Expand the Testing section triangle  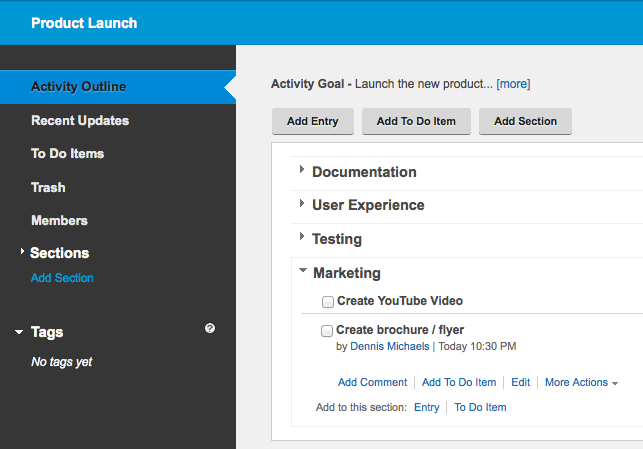pyautogui.click(x=302, y=236)
